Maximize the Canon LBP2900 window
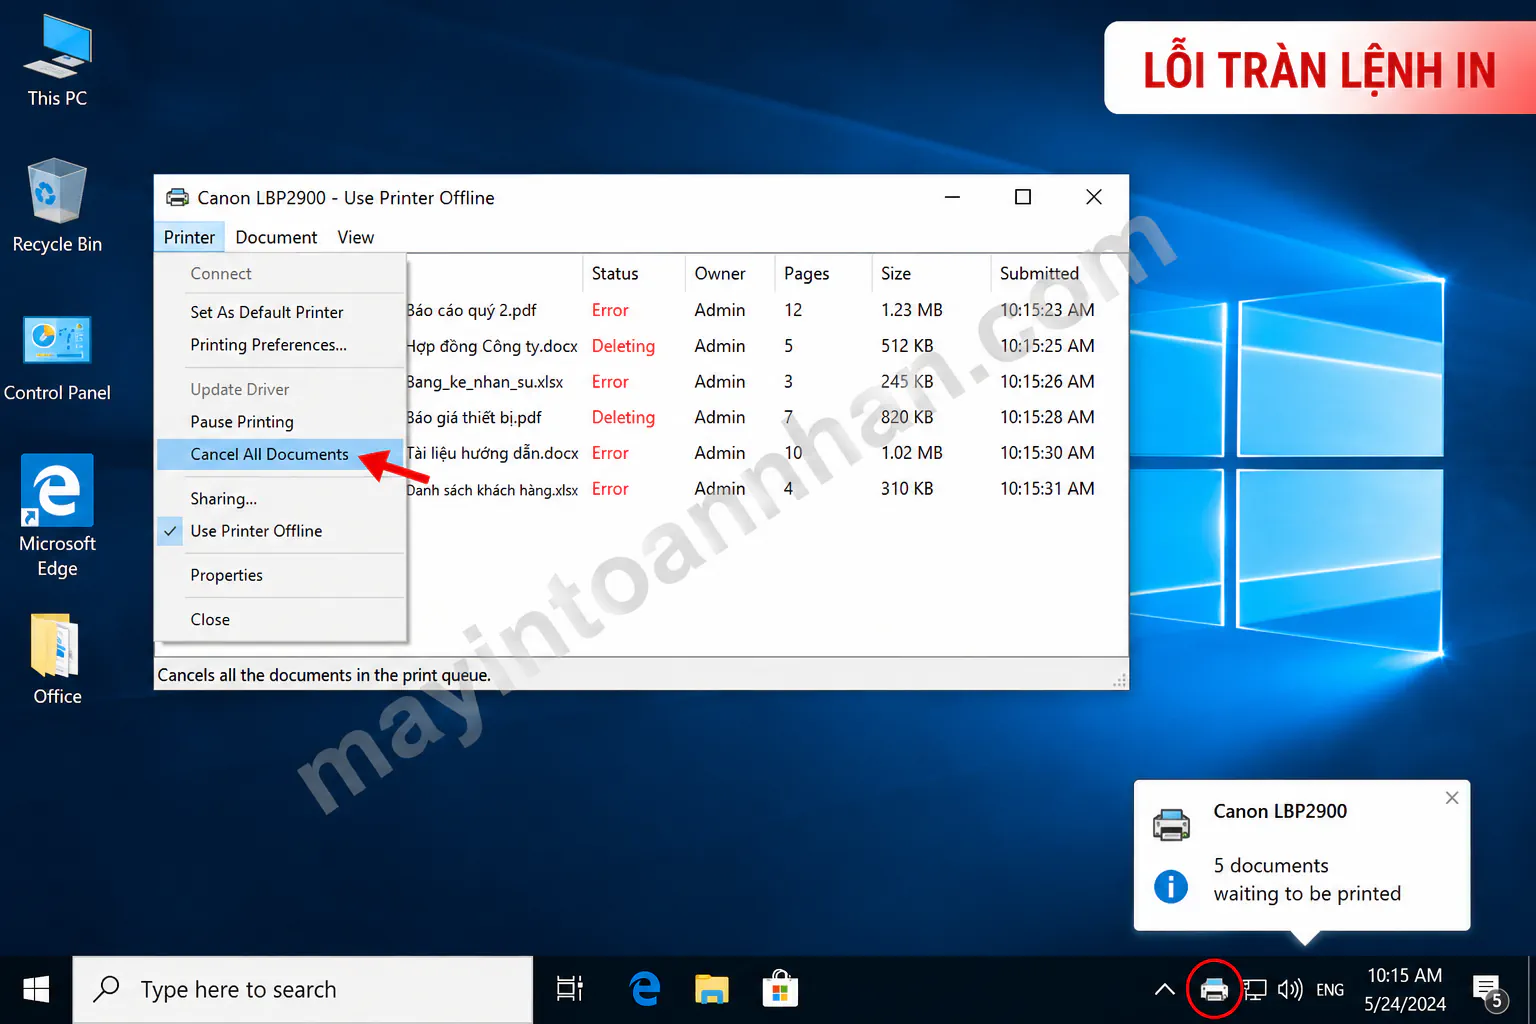Screen dimensions: 1536x1024 [1023, 197]
